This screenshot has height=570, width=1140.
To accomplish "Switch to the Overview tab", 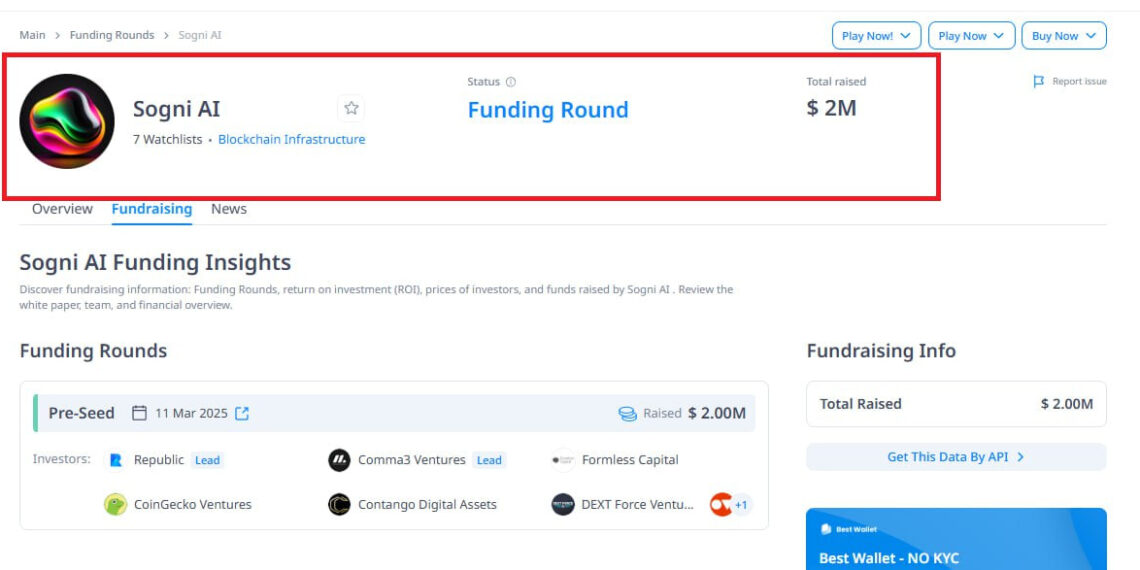I will [x=63, y=209].
